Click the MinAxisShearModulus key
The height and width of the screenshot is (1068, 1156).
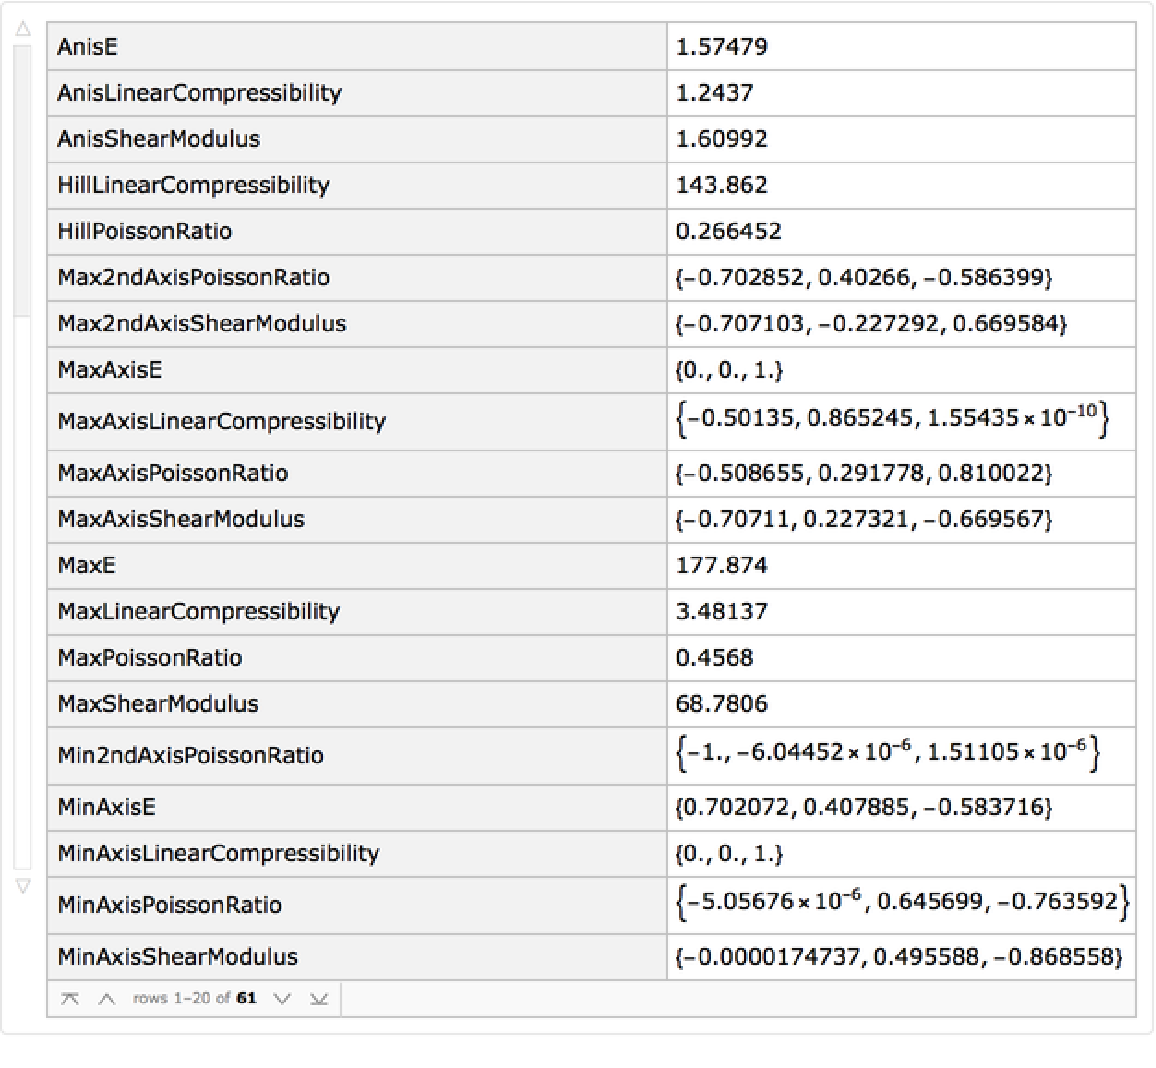(177, 957)
